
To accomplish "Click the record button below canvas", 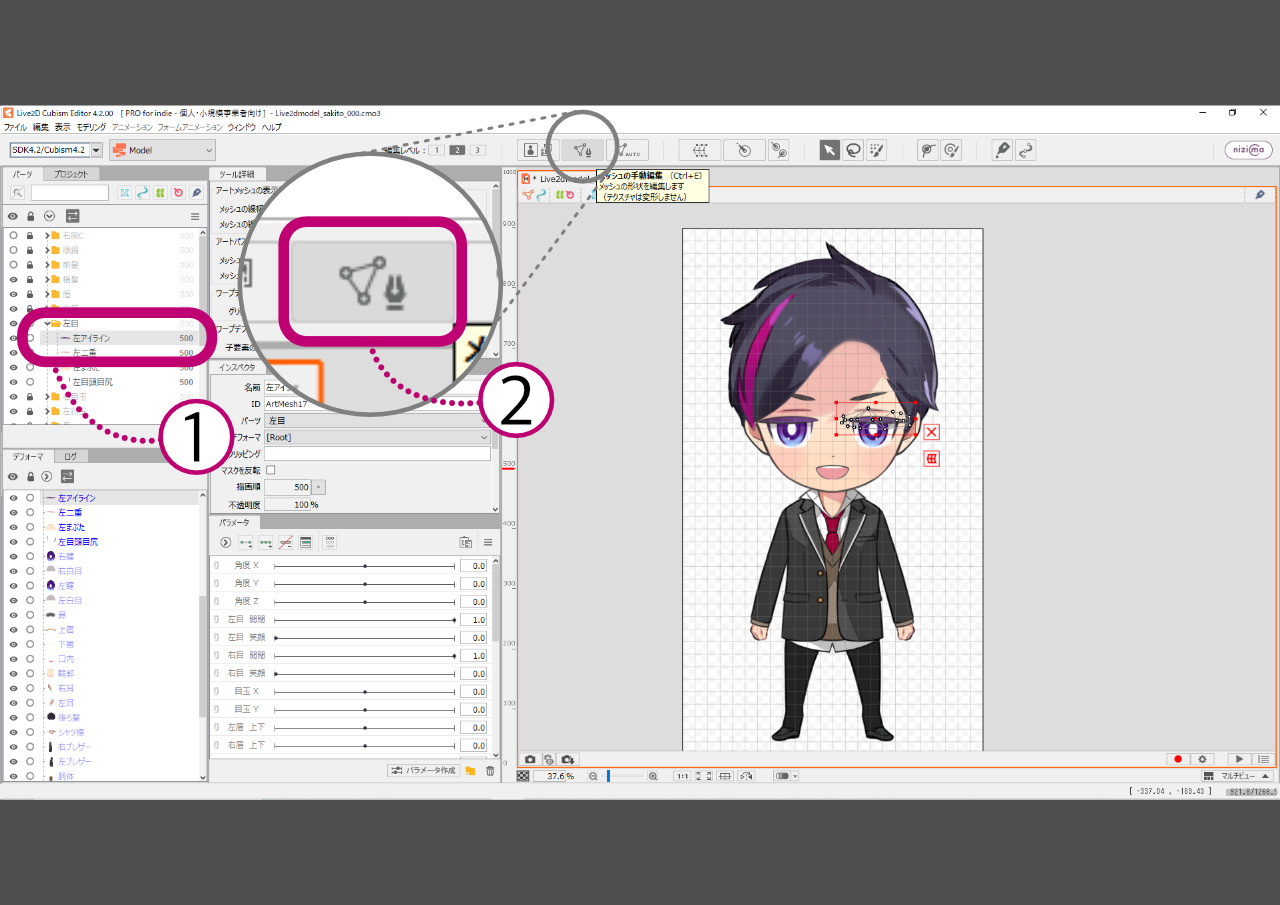I will (1178, 760).
